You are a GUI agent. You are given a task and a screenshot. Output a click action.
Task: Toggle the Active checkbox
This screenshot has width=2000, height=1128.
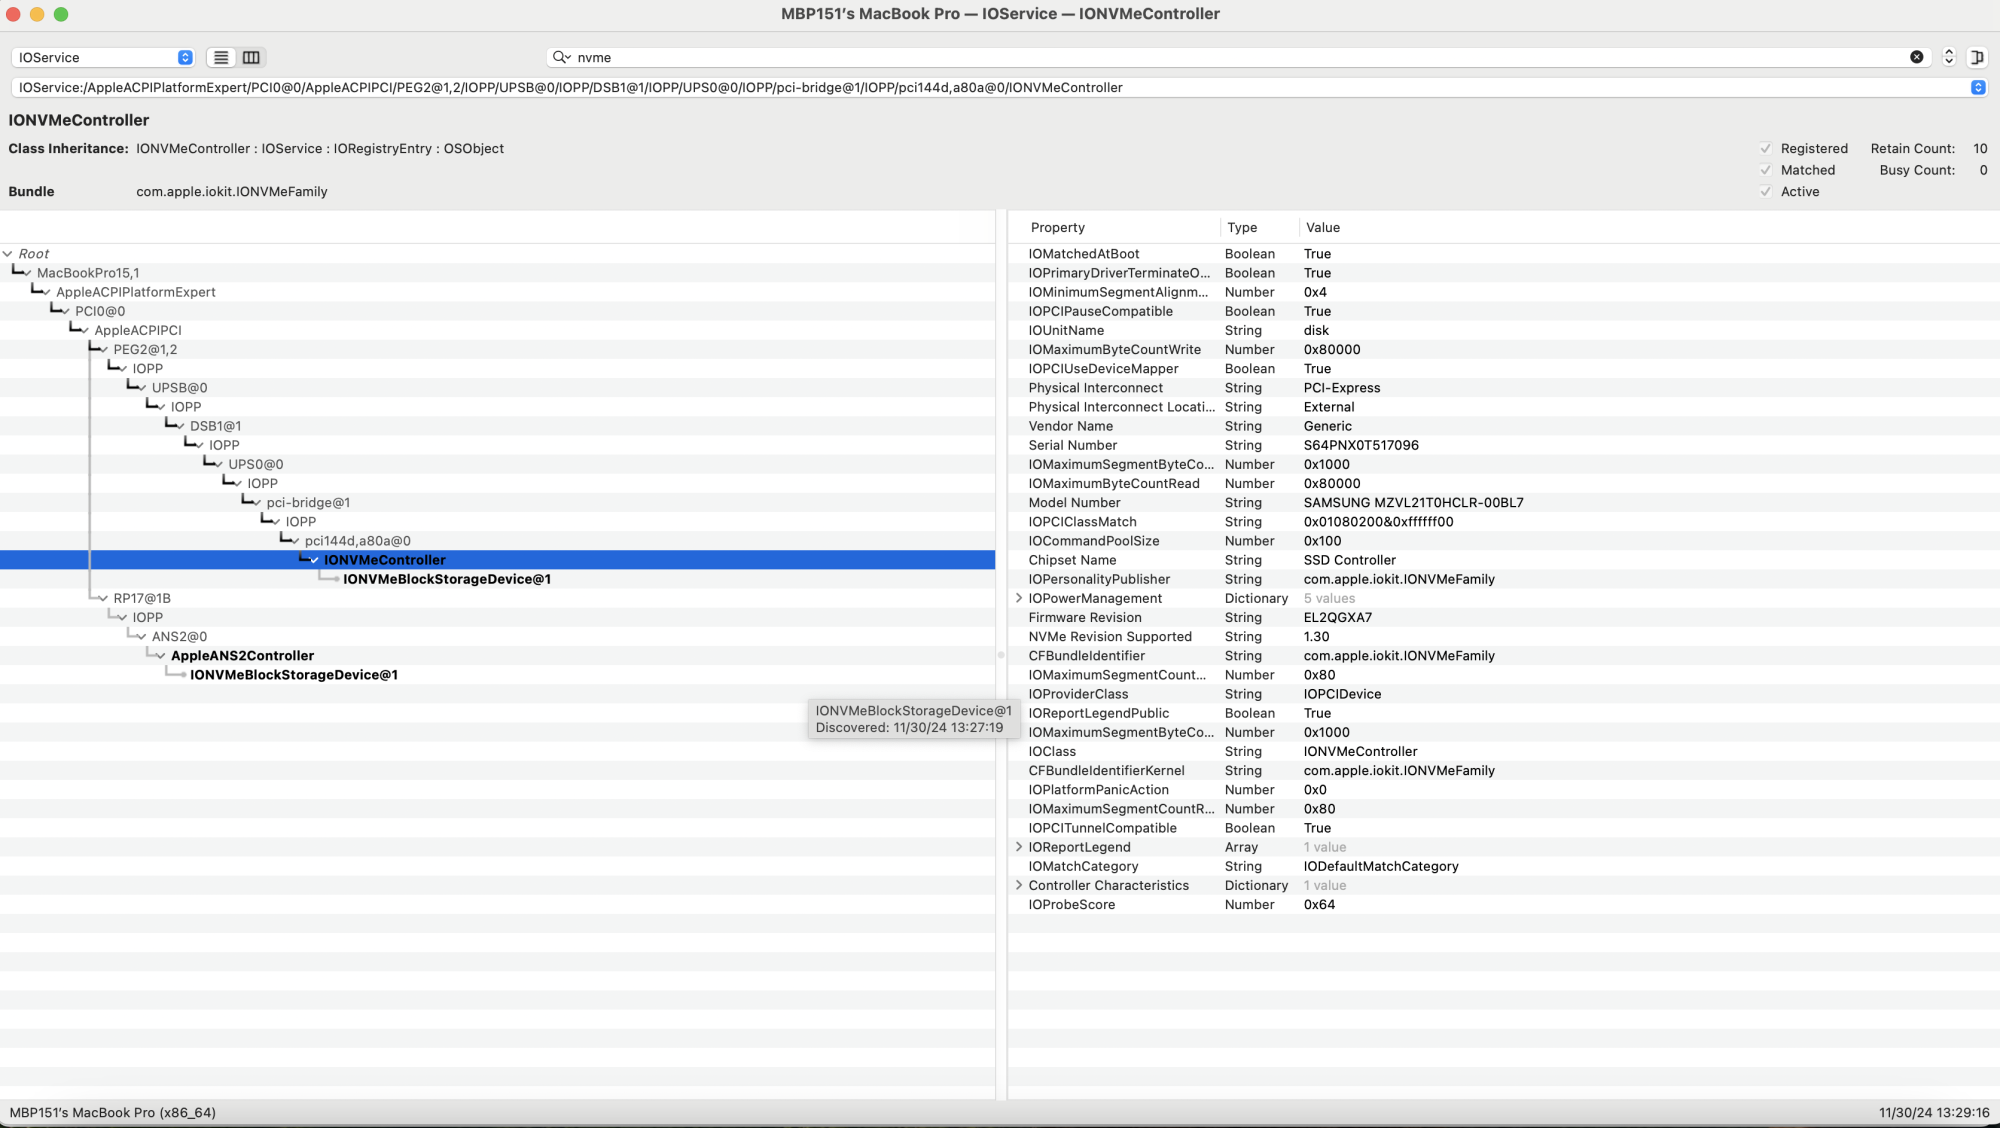tap(1766, 192)
